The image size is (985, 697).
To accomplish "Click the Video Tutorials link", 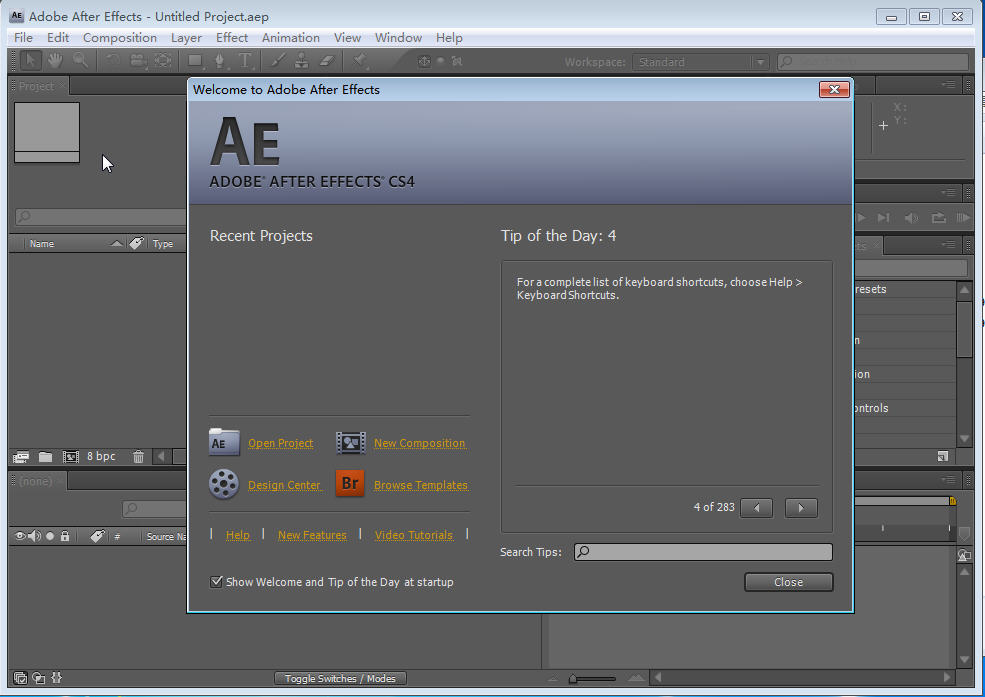I will pyautogui.click(x=413, y=534).
